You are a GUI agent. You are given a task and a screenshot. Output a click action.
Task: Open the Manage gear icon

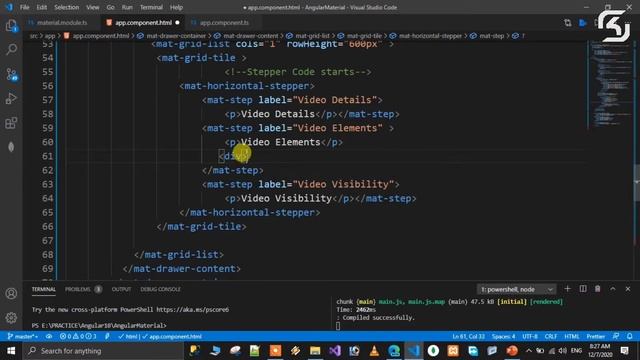(11, 318)
